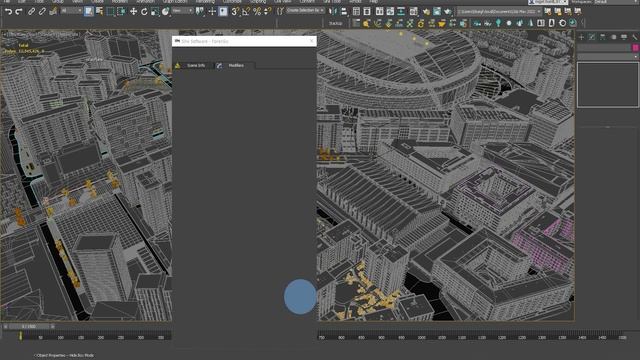Activate the Select and Move tool
The height and width of the screenshot is (360, 640).
tap(133, 11)
